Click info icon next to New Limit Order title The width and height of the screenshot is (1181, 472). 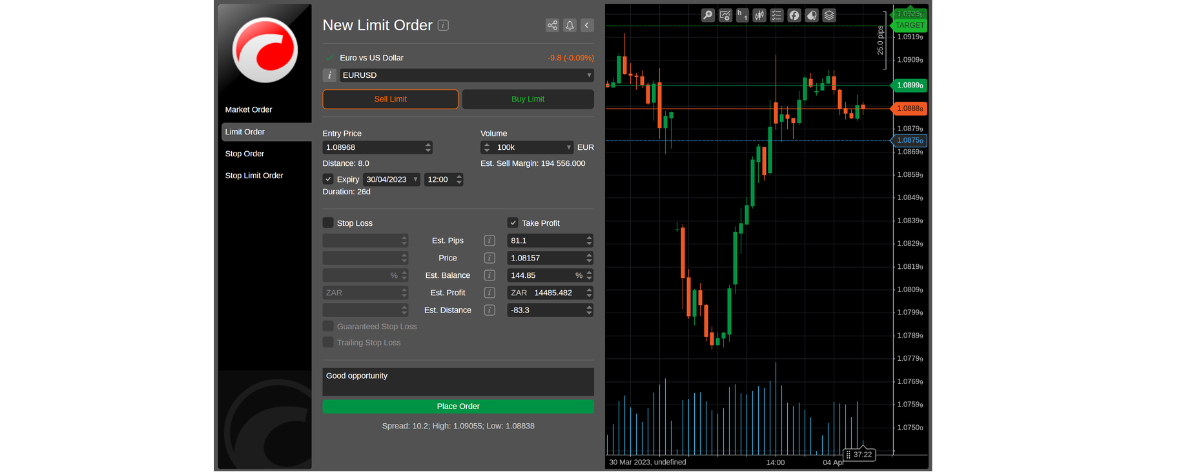(x=443, y=26)
